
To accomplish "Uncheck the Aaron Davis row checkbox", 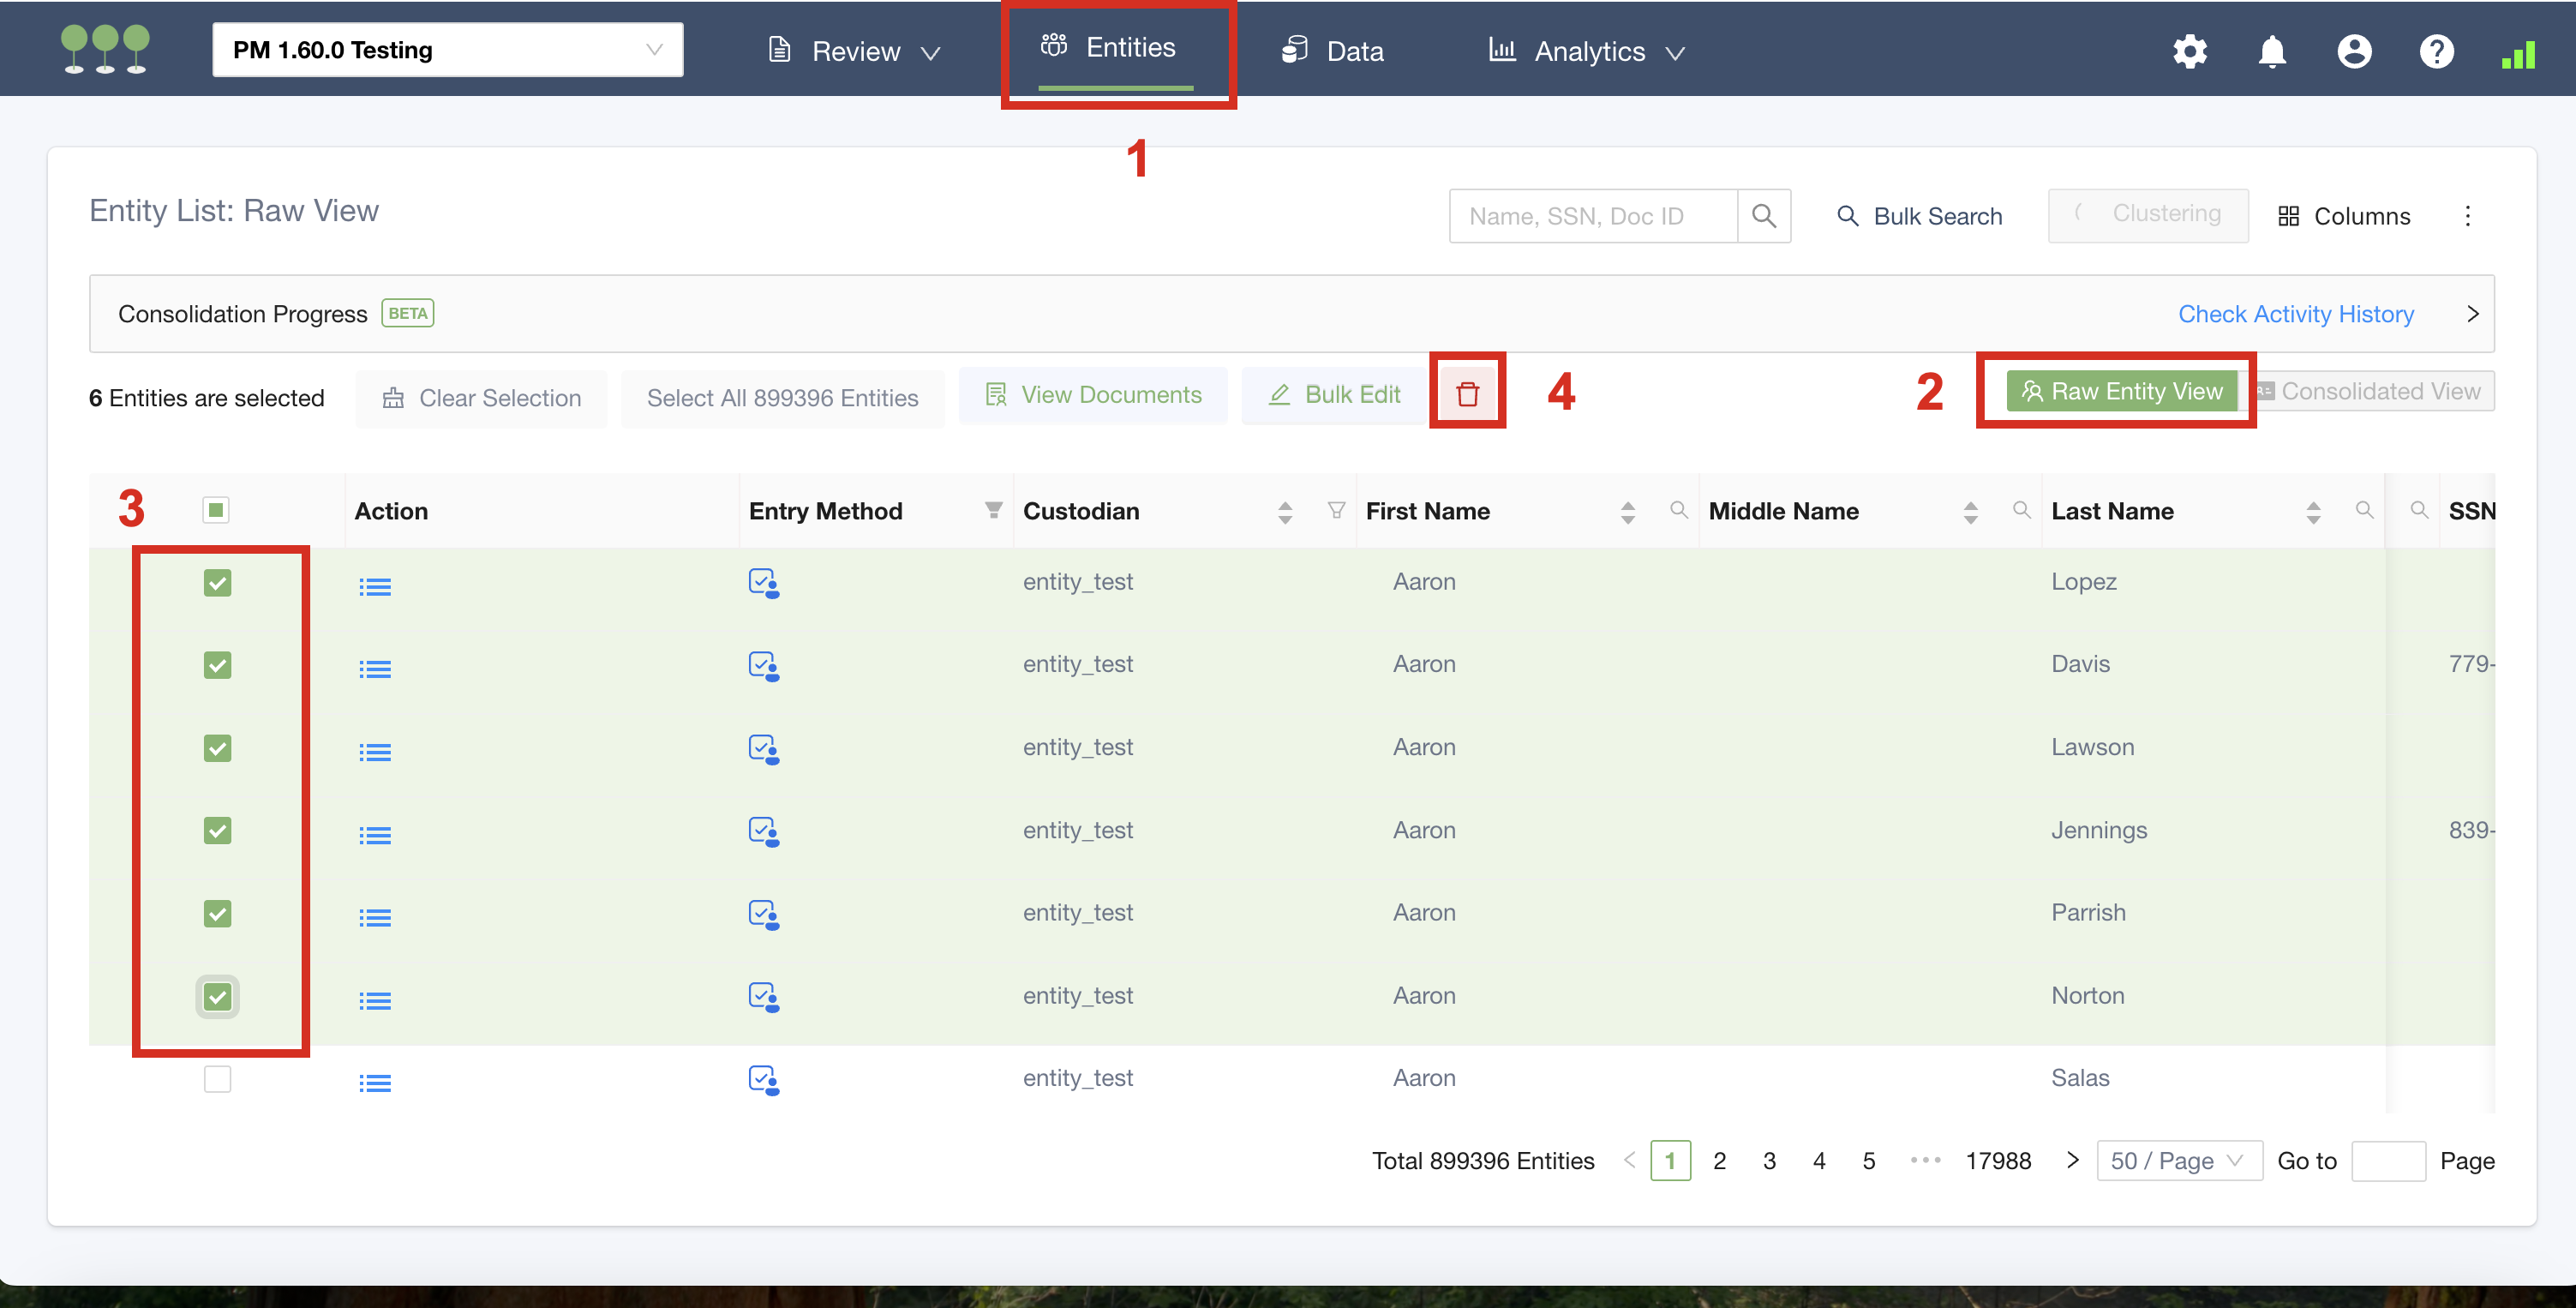I will point(217,665).
